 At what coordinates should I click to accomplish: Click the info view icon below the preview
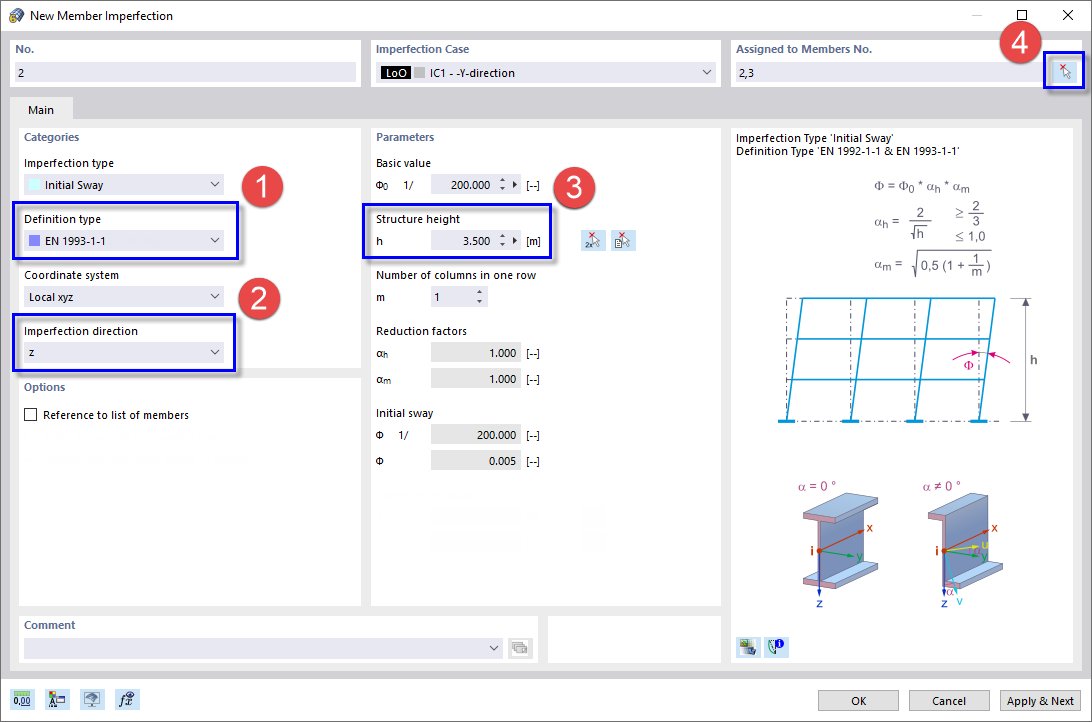click(777, 647)
